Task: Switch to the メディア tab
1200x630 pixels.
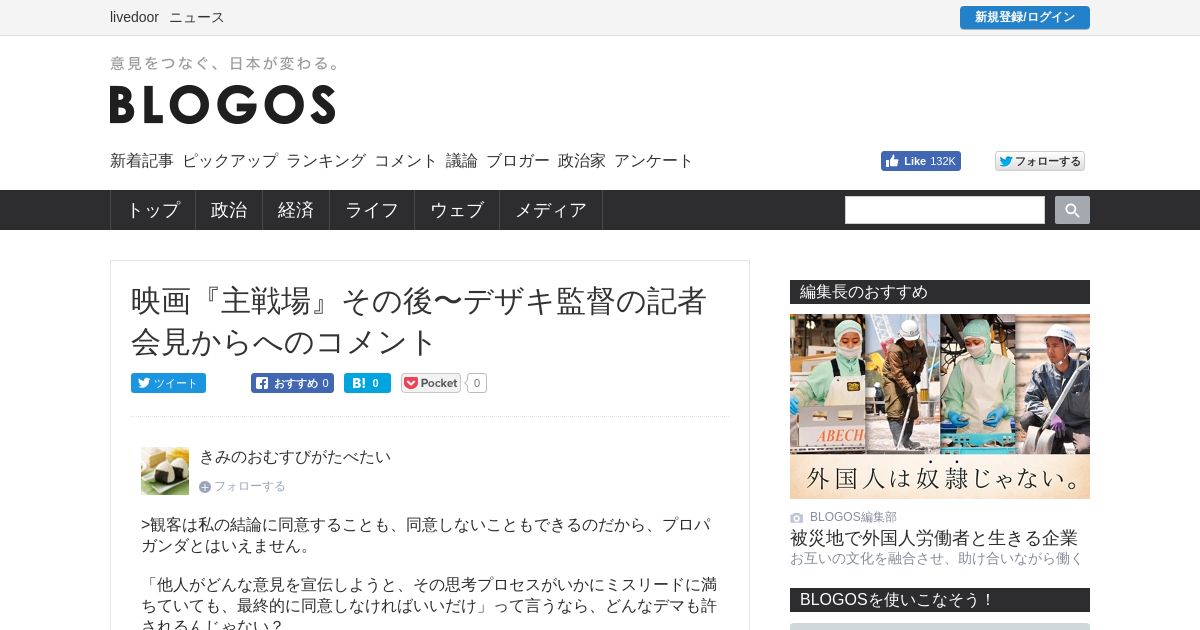Action: (x=551, y=210)
